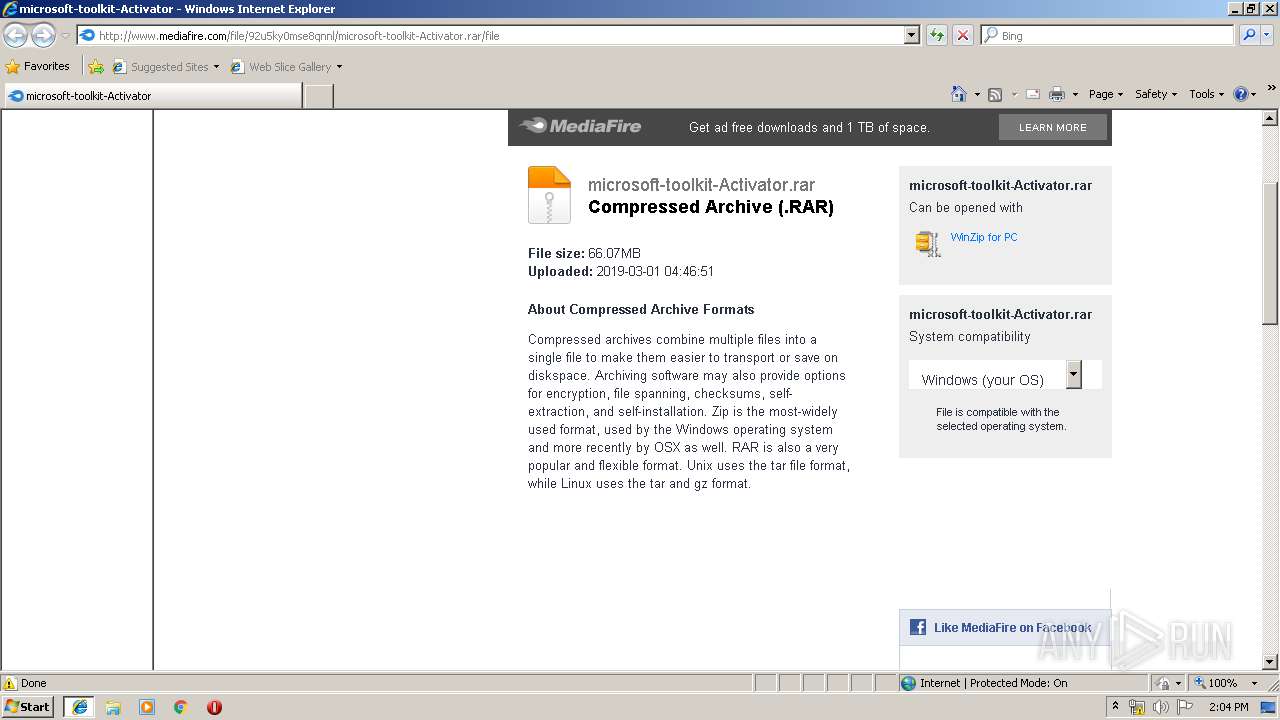Open the Tools menu

(x=1207, y=94)
